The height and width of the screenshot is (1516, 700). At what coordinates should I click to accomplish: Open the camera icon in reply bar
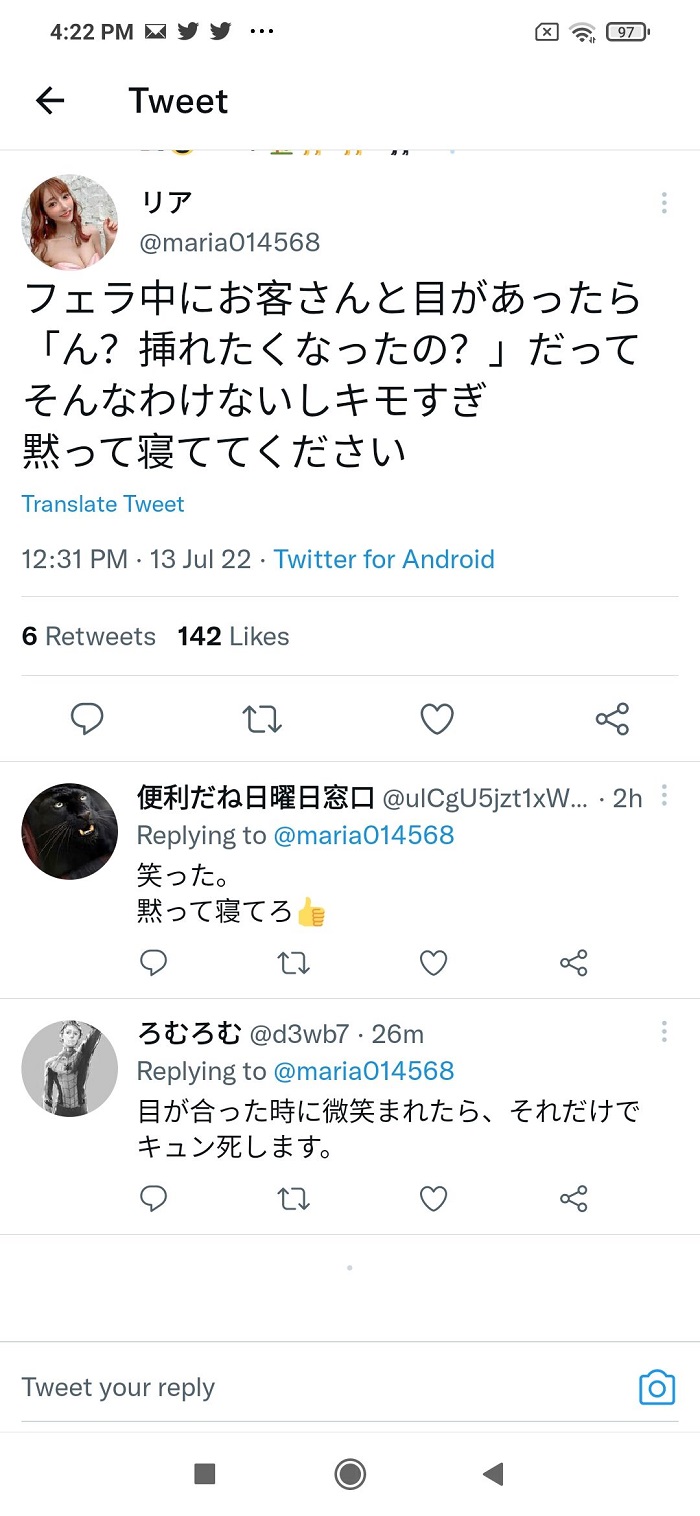[657, 1387]
